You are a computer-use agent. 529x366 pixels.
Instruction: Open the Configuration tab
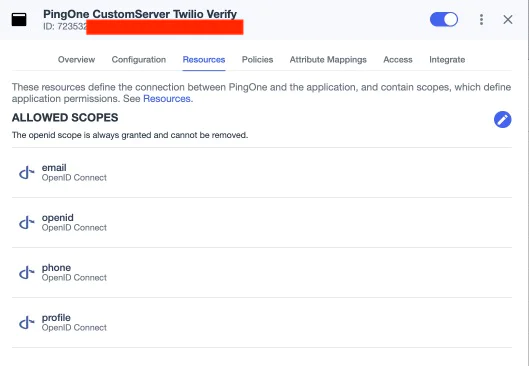pyautogui.click(x=139, y=60)
